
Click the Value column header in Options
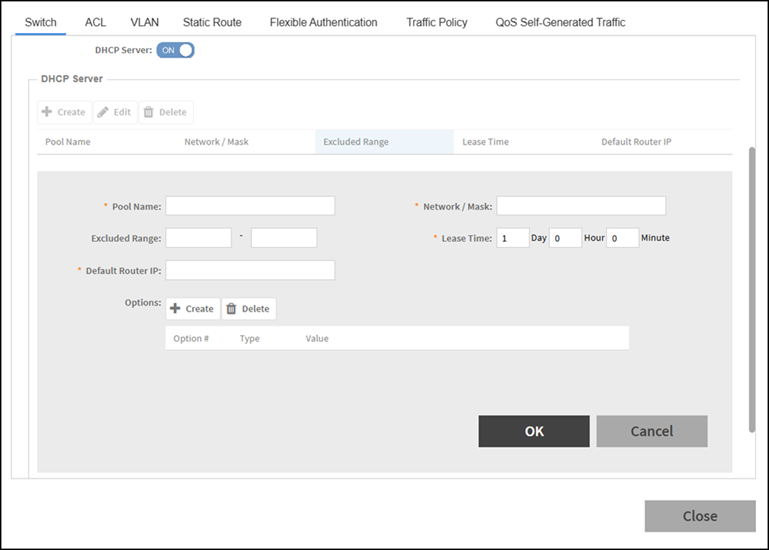click(317, 339)
